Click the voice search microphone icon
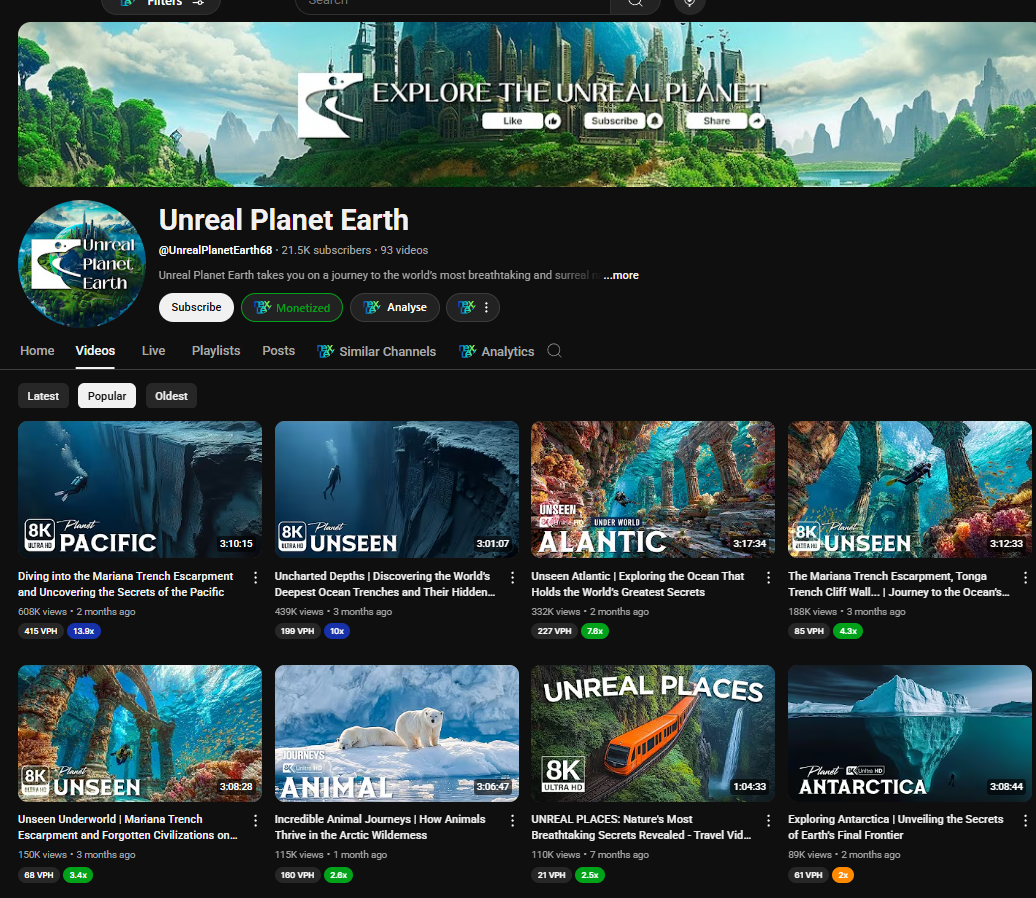Image resolution: width=1036 pixels, height=898 pixels. (689, 3)
